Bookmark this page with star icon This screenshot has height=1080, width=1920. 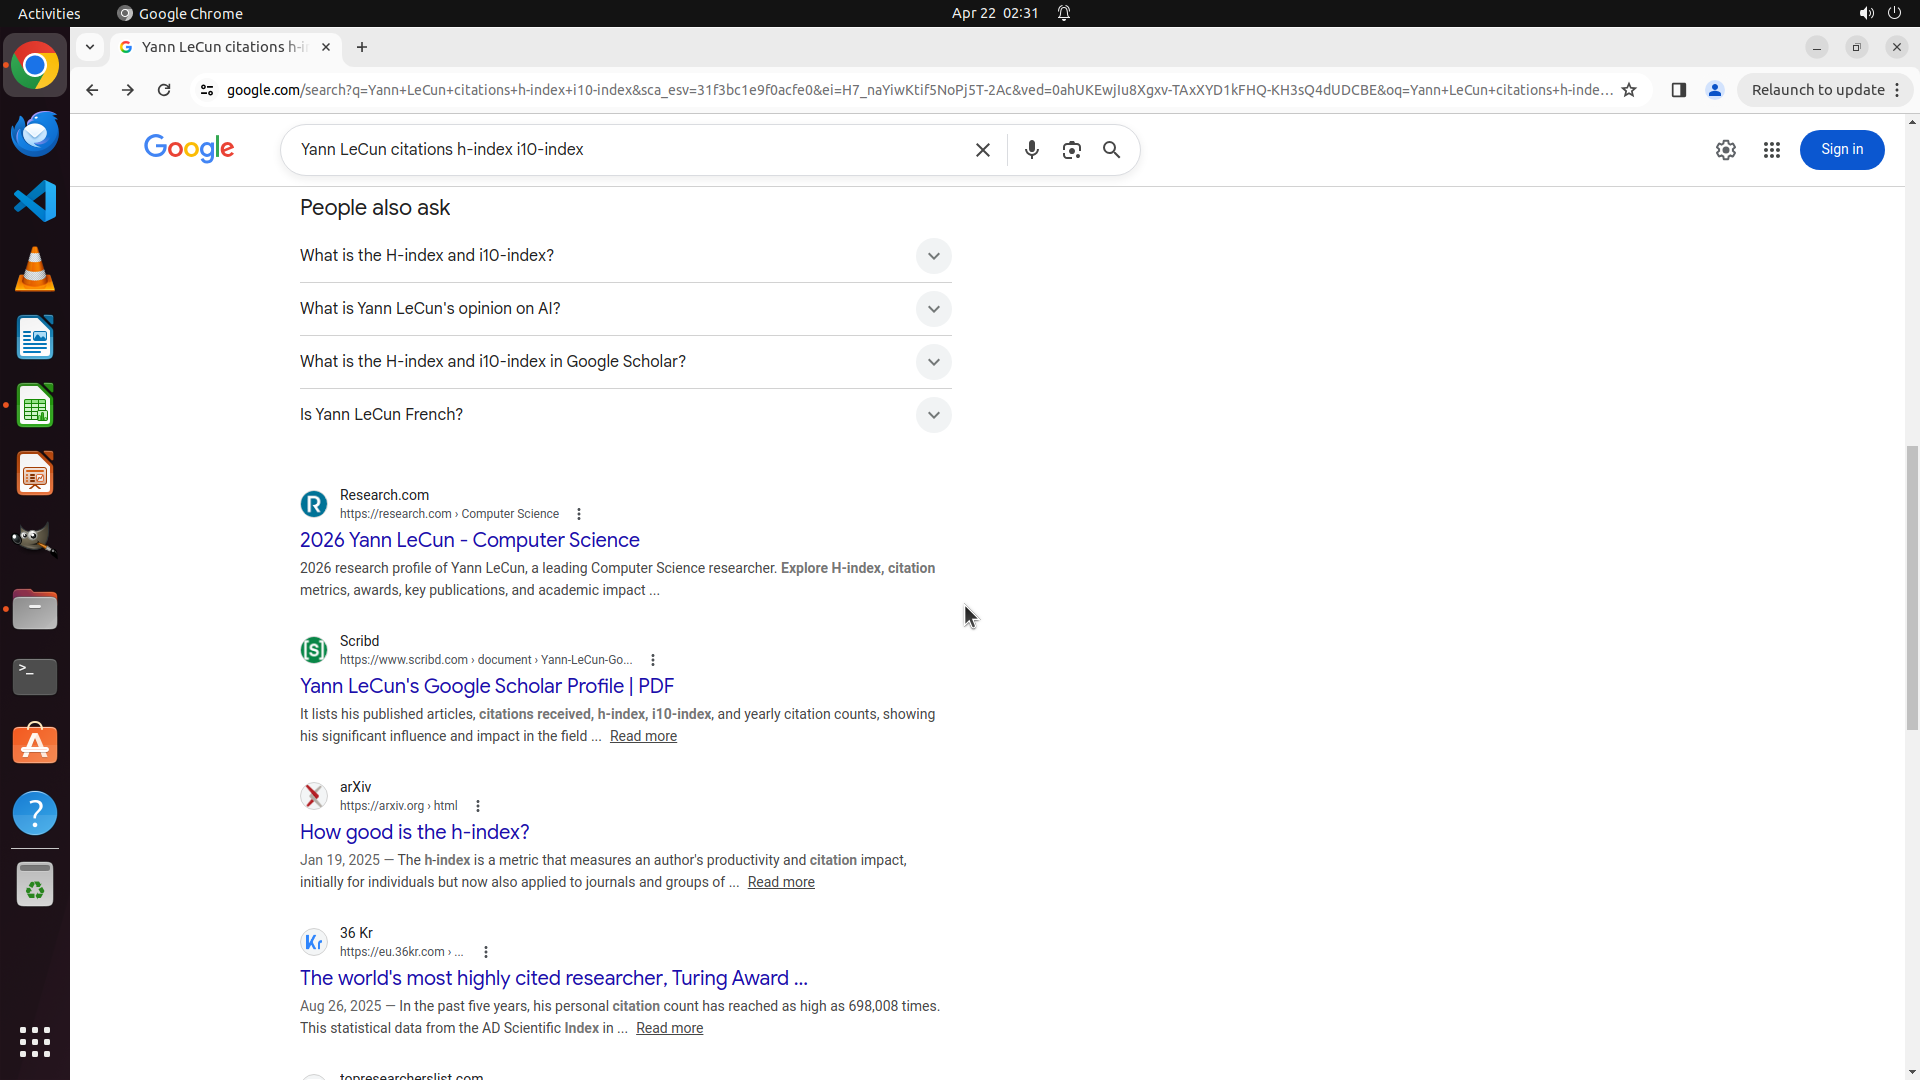click(x=1629, y=90)
